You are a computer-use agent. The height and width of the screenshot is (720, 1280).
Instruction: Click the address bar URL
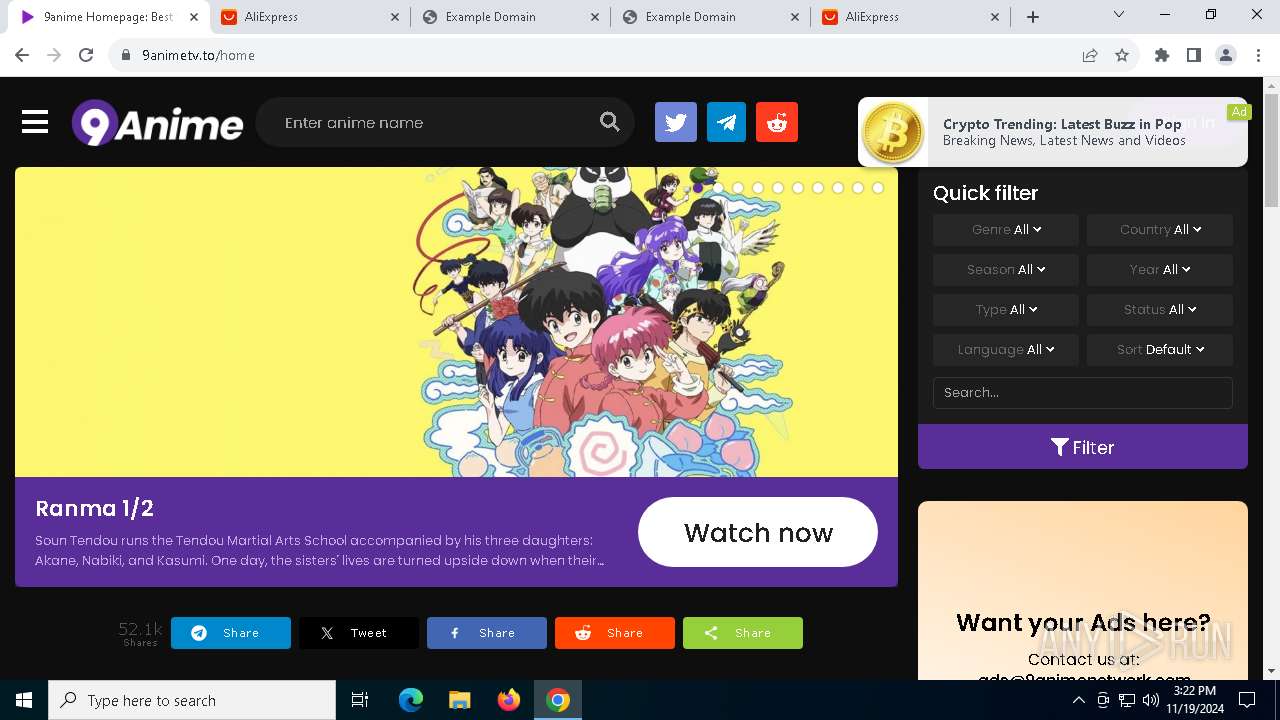[x=198, y=55]
